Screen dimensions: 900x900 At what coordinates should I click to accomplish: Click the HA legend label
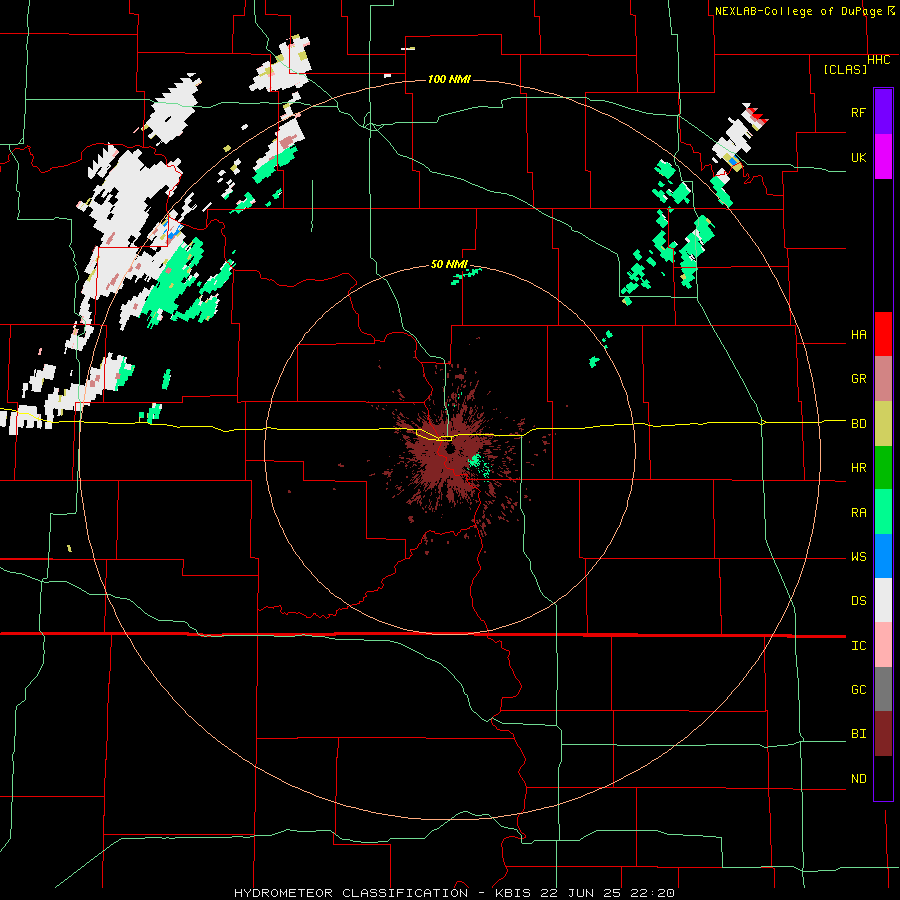[x=858, y=335]
